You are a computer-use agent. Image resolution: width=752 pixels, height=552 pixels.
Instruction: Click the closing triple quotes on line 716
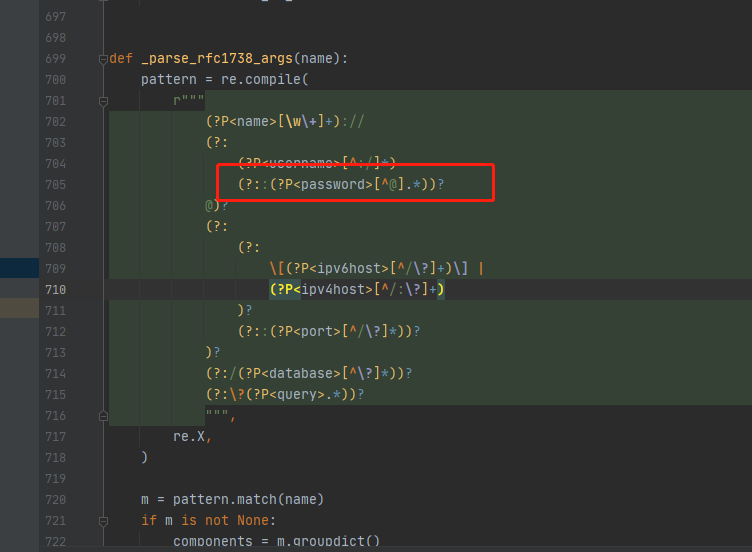[217, 413]
